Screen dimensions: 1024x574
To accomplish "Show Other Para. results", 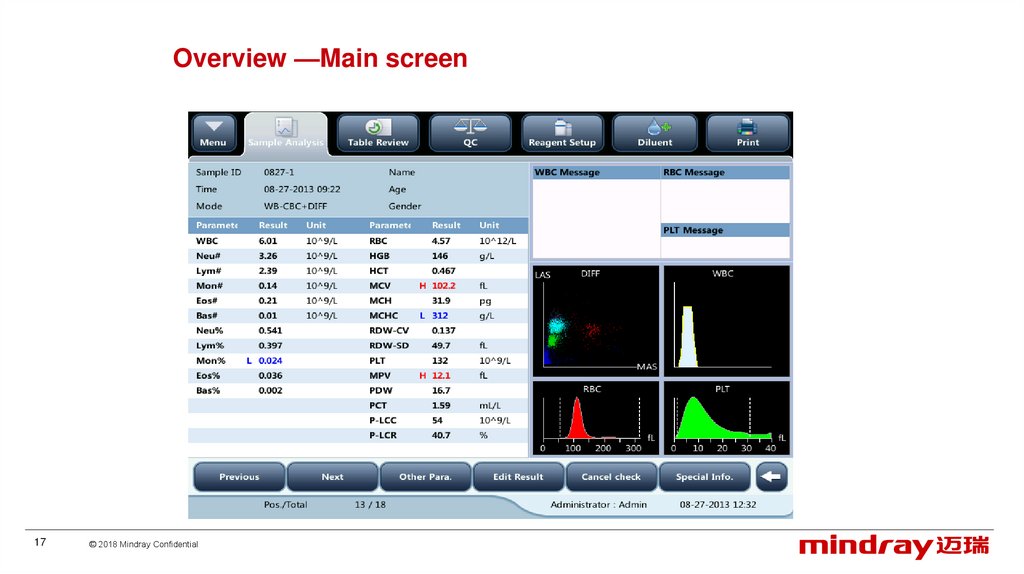I will [425, 477].
